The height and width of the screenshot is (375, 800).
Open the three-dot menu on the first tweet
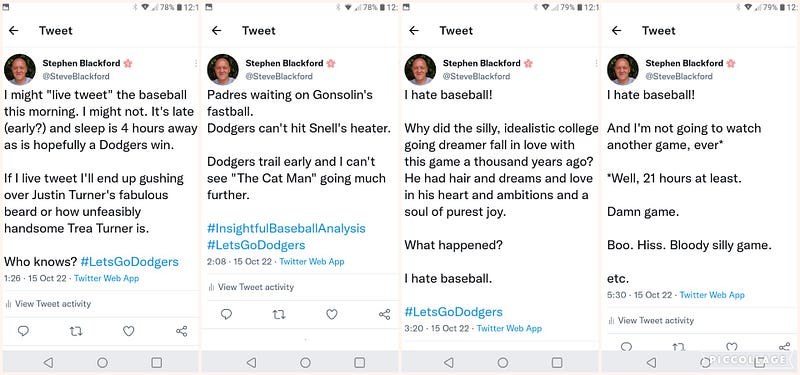tap(196, 63)
